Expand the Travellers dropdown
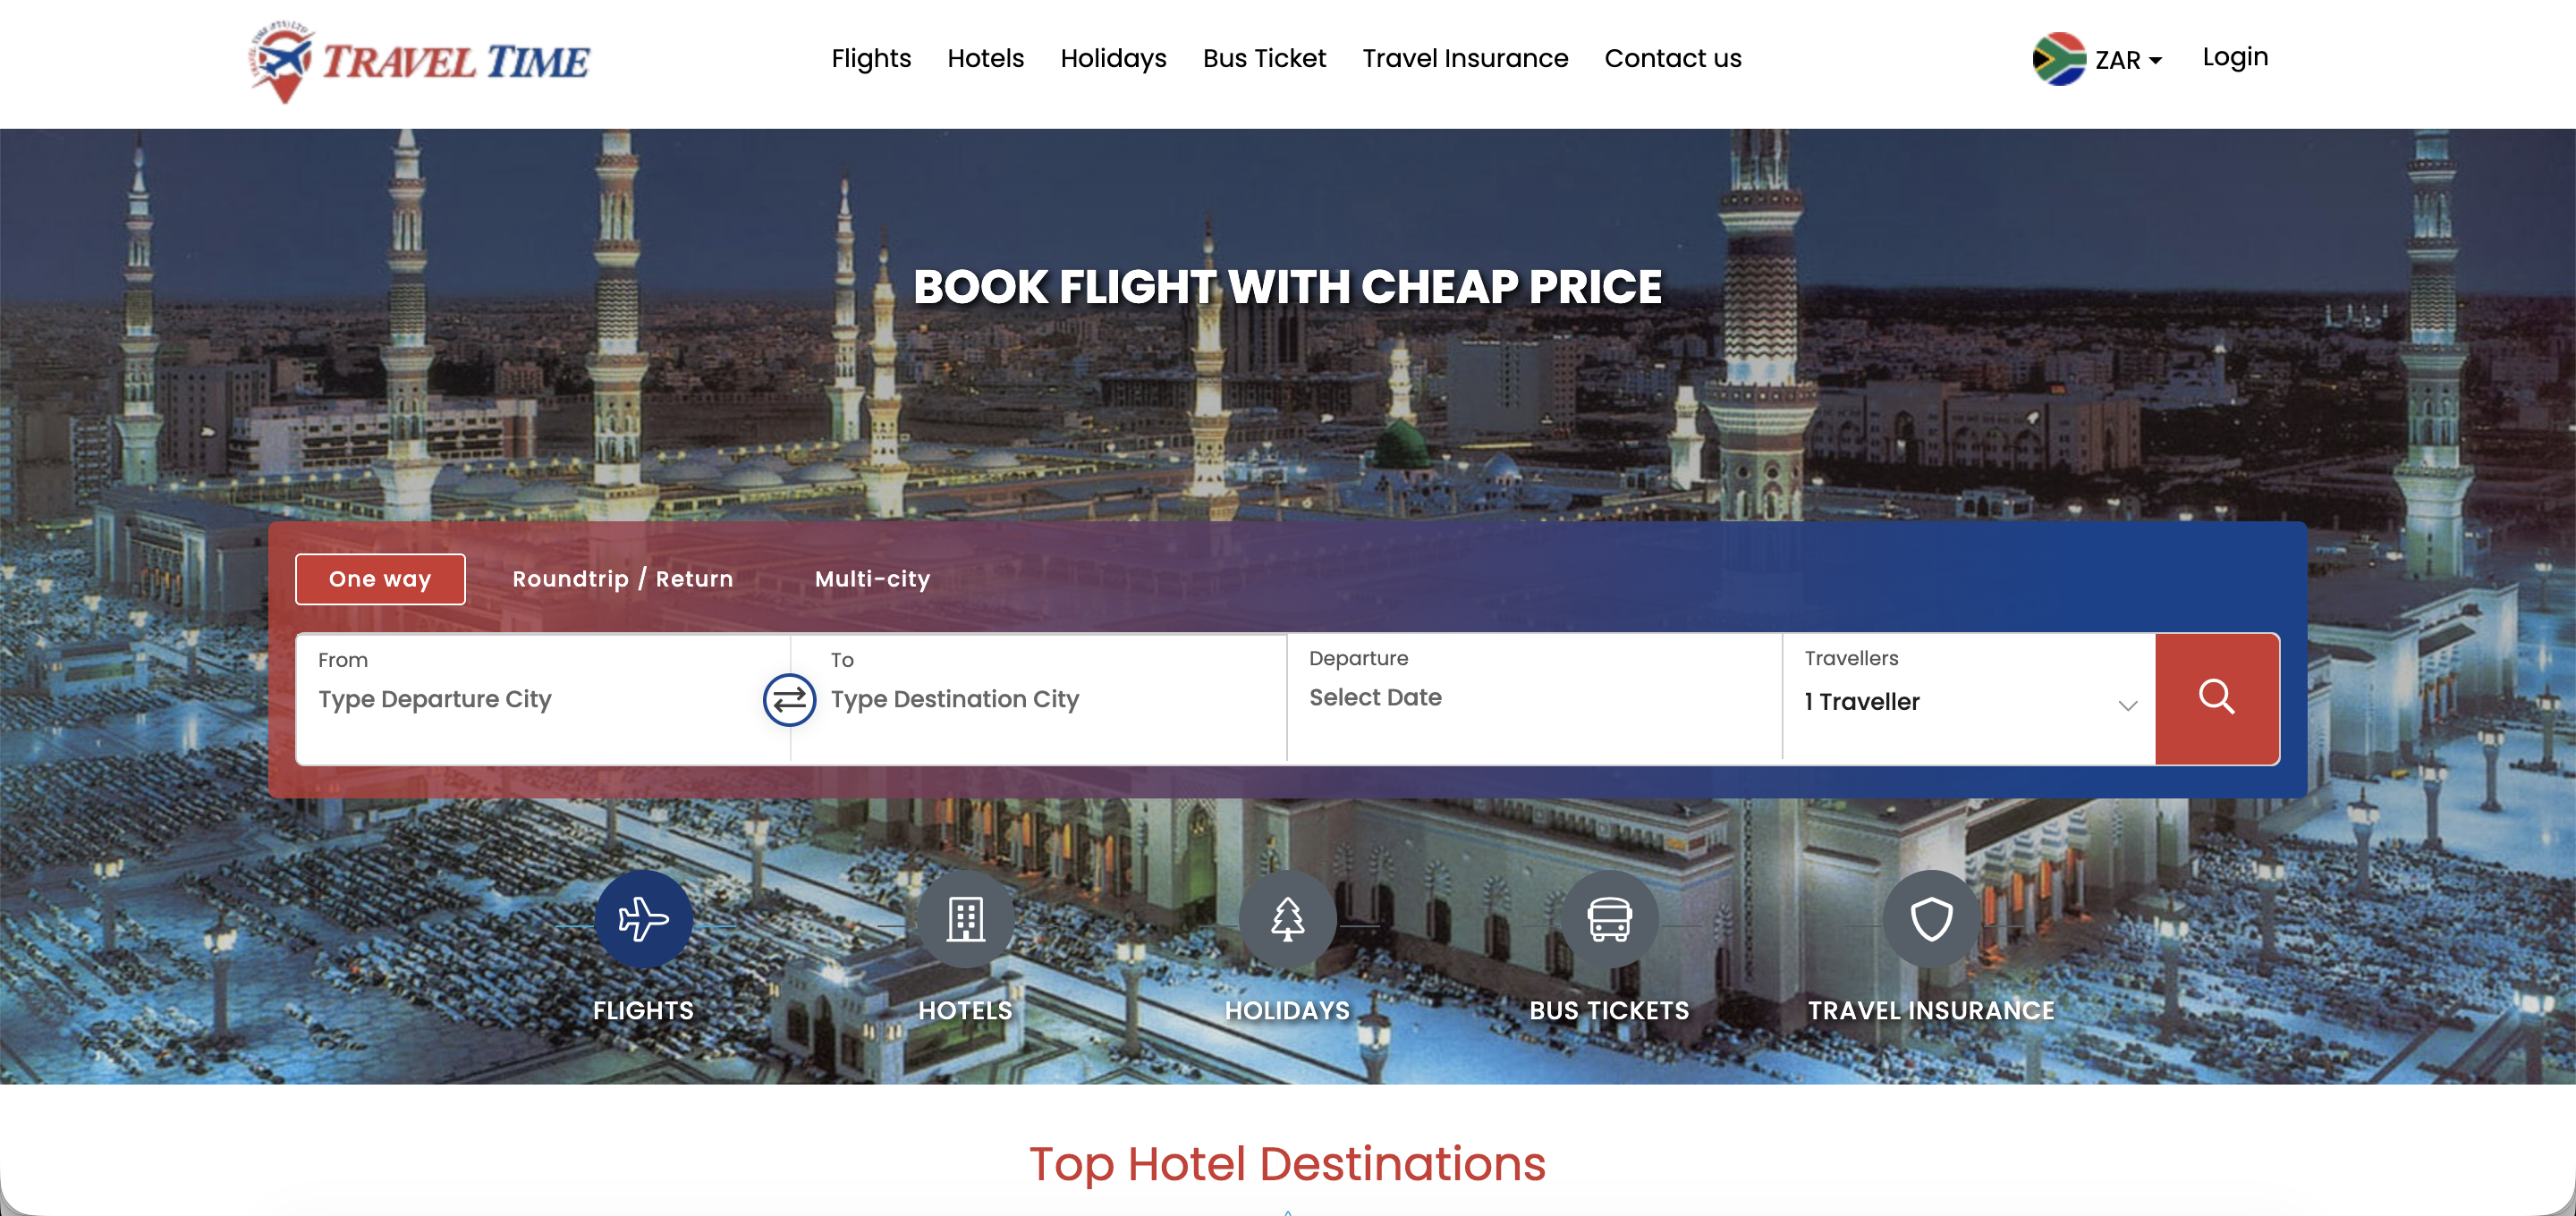Viewport: 2576px width, 1216px height. [1969, 698]
